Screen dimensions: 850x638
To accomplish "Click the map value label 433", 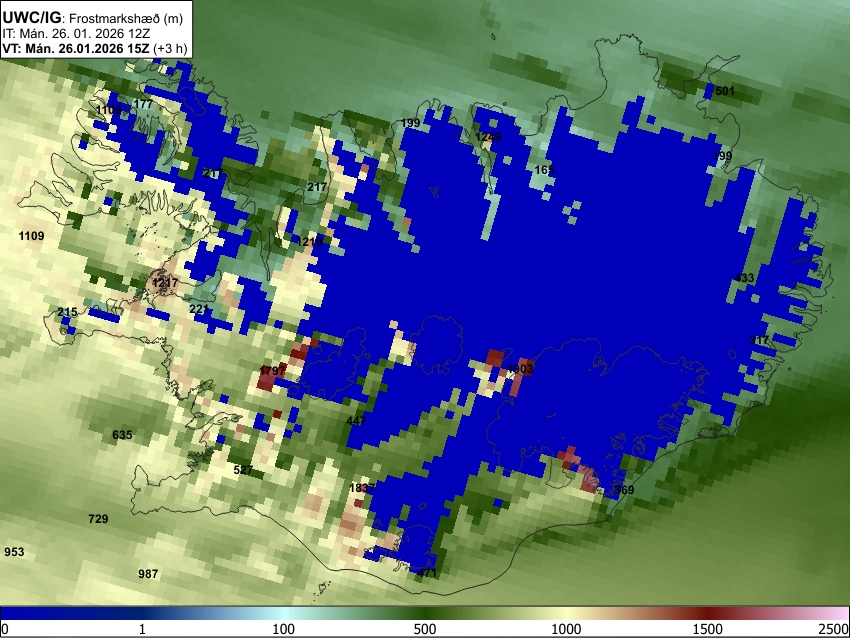I will (744, 278).
